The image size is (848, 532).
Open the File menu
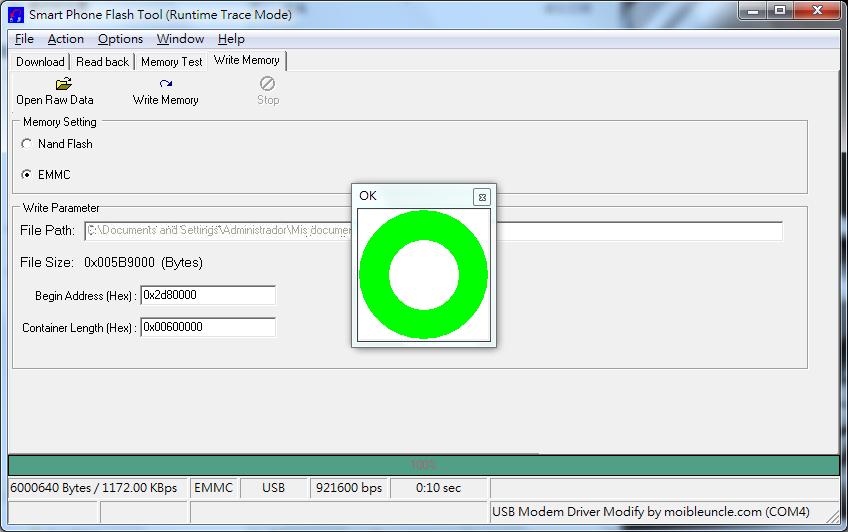point(24,39)
